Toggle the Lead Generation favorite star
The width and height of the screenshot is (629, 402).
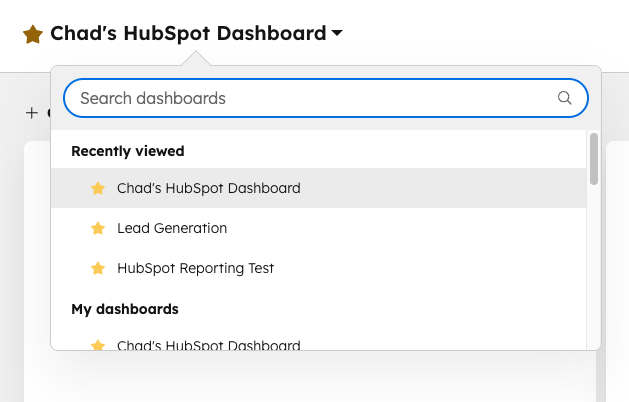pyautogui.click(x=98, y=228)
